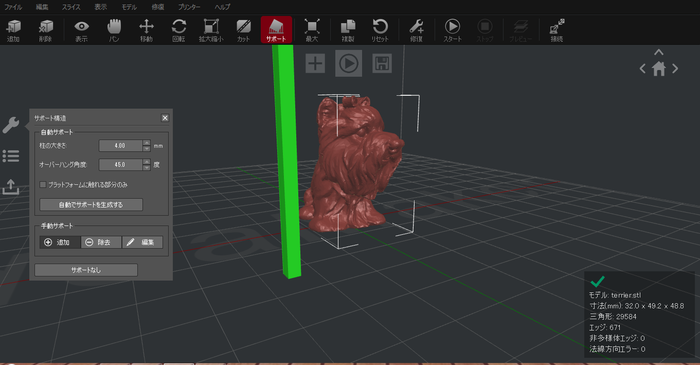Image resolution: width=700 pixels, height=365 pixels.
Task: Click the manual support 編集 button
Action: [x=142, y=242]
